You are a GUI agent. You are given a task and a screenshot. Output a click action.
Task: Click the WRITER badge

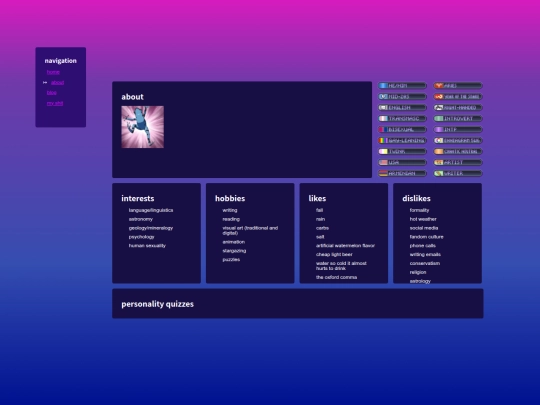(x=458, y=173)
